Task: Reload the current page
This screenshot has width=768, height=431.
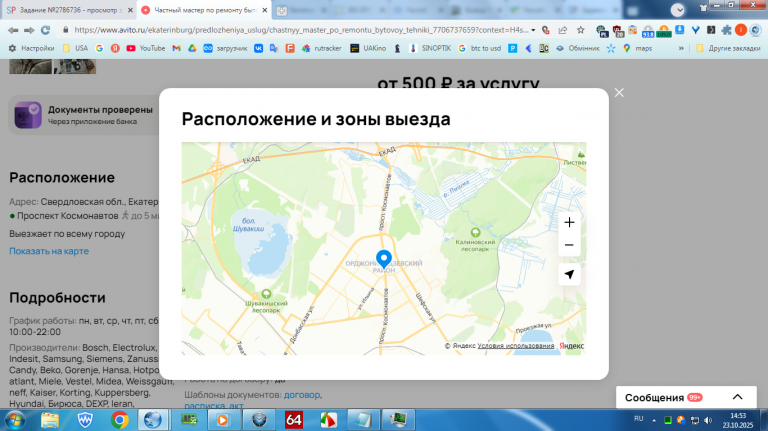Action: [45, 30]
